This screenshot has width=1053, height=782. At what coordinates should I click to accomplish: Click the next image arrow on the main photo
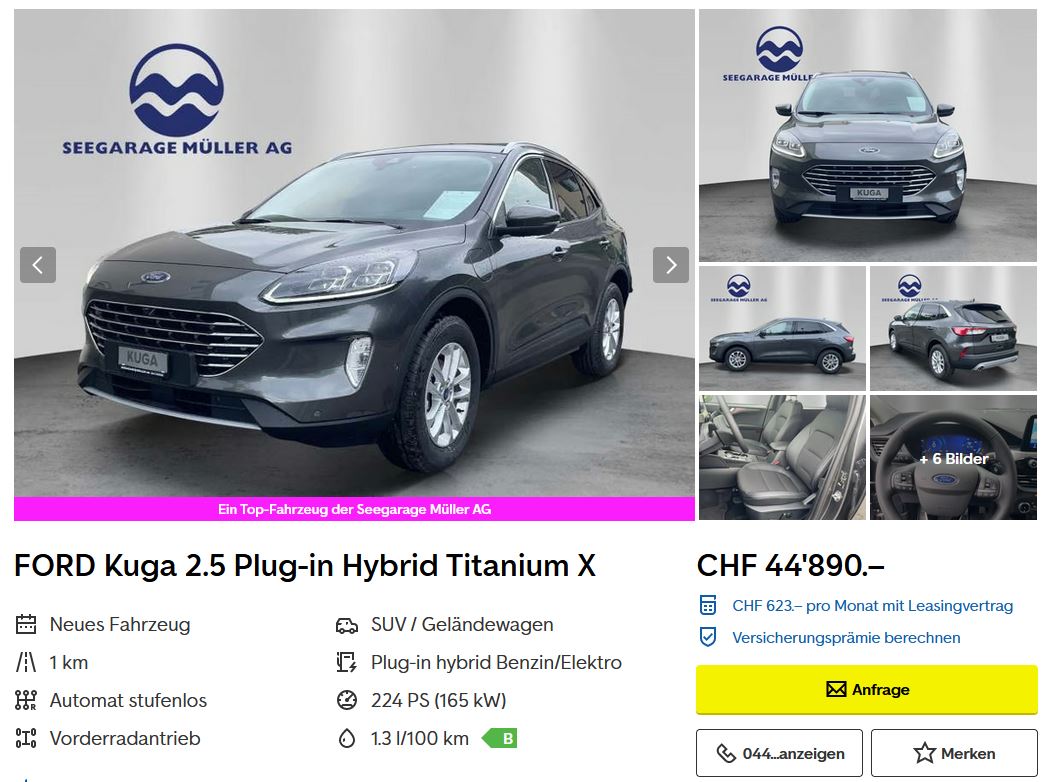(670, 265)
